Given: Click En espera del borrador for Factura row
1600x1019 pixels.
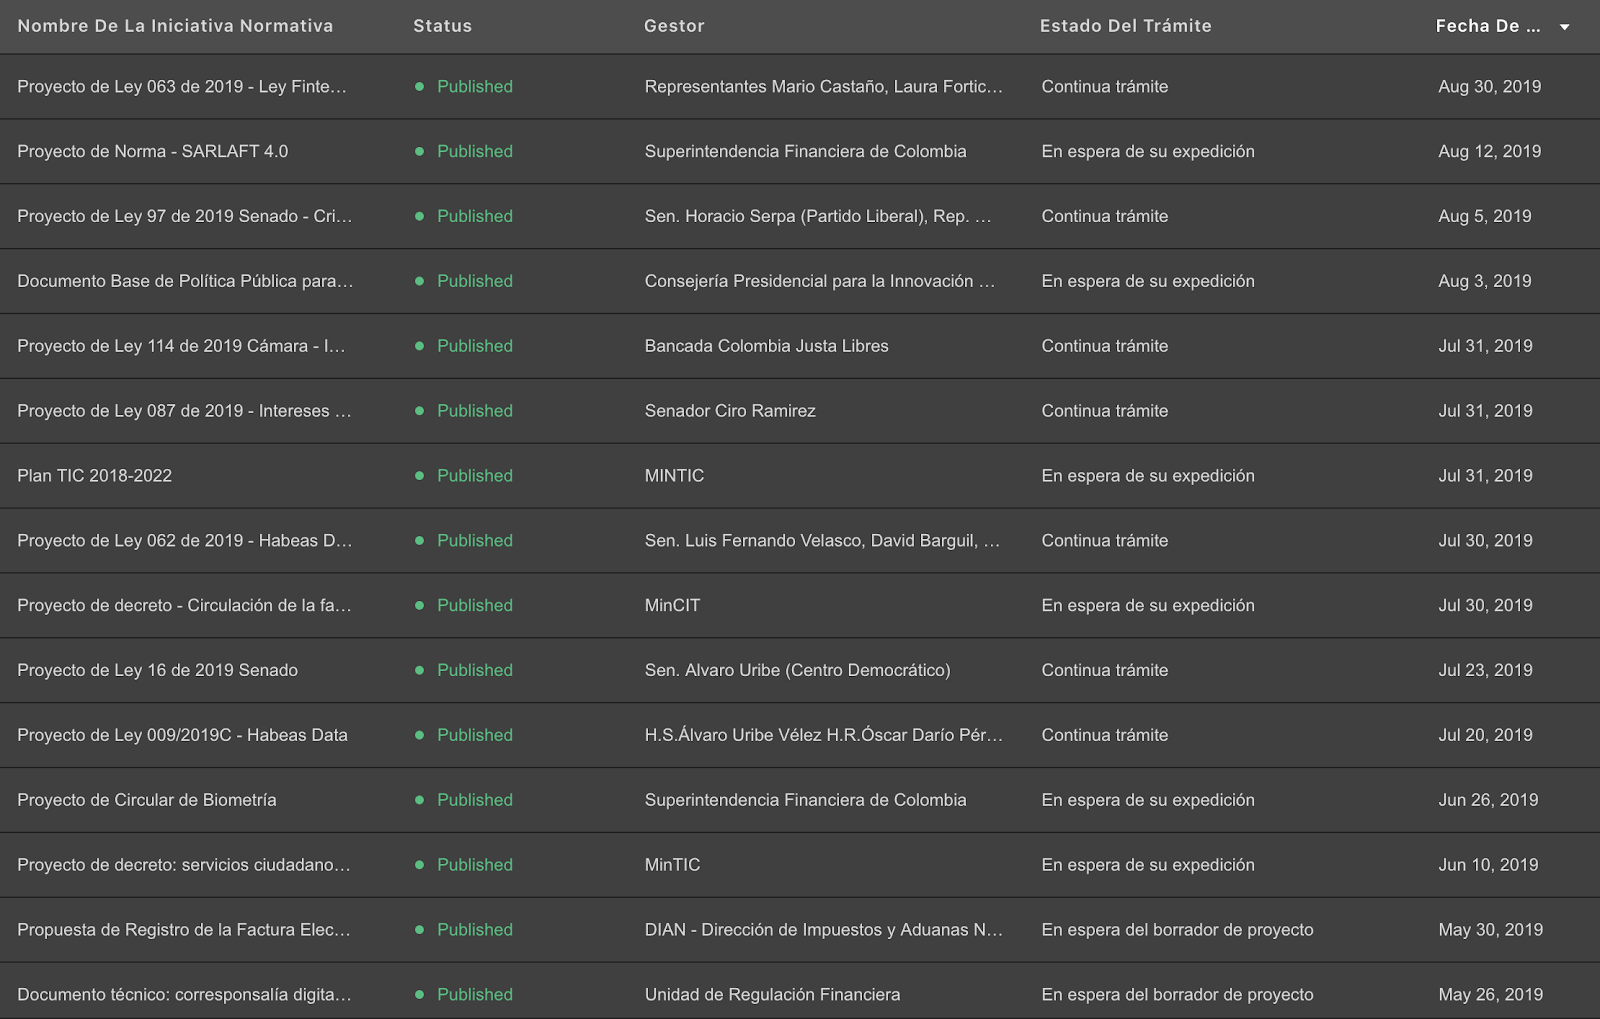Looking at the screenshot, I should pos(1177,930).
